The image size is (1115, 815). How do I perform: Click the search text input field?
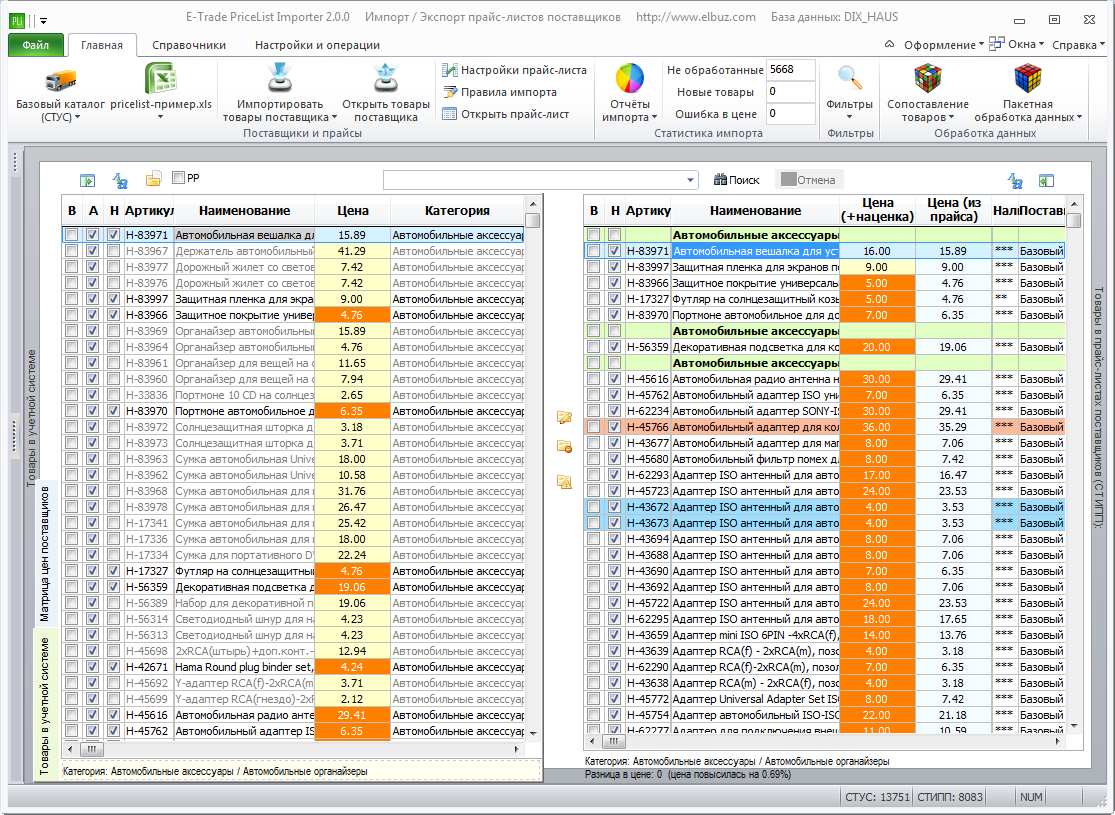click(x=533, y=180)
